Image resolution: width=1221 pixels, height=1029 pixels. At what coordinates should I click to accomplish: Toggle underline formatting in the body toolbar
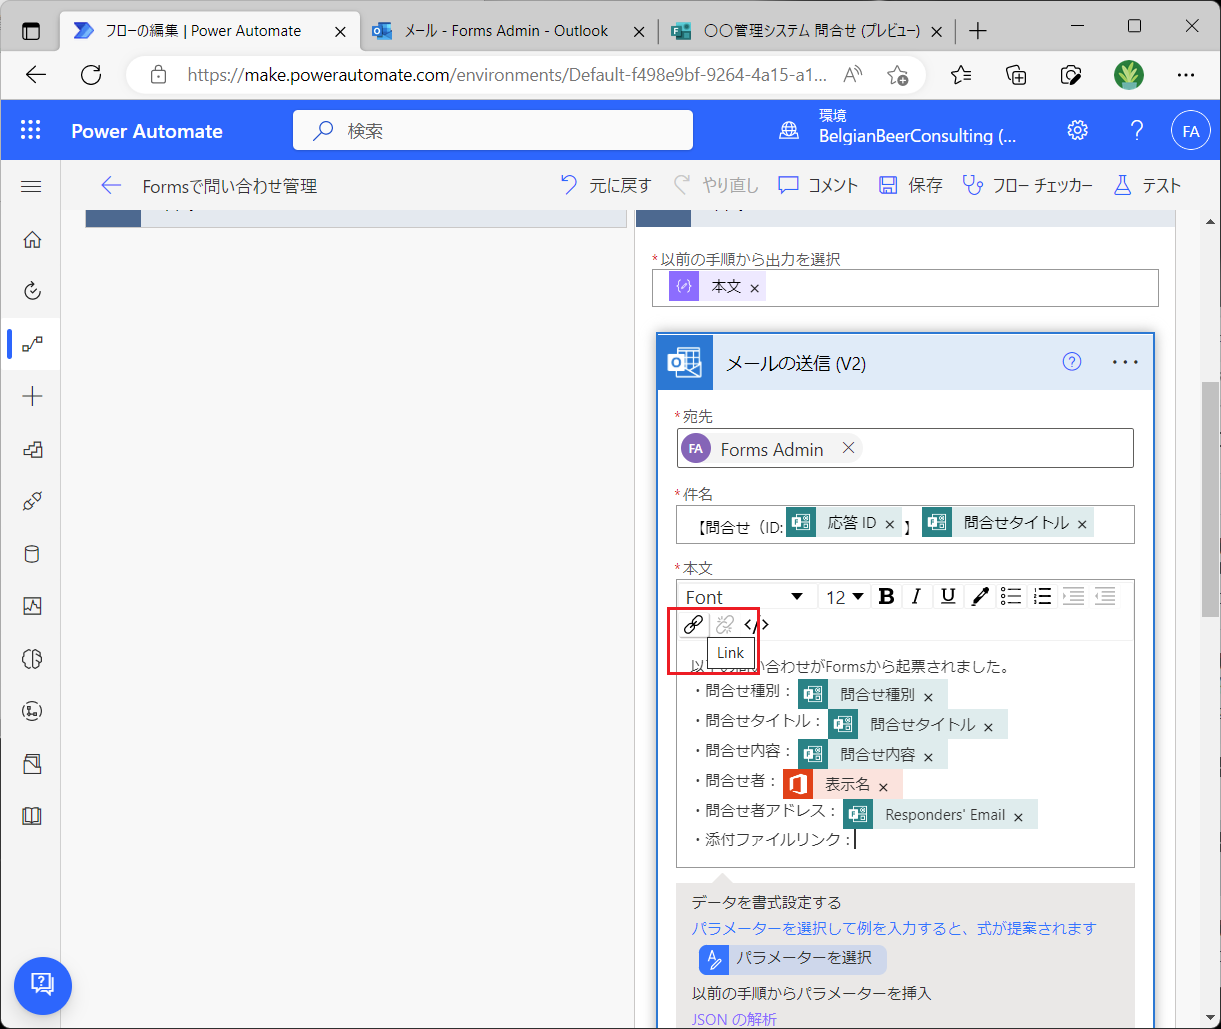pyautogui.click(x=948, y=596)
